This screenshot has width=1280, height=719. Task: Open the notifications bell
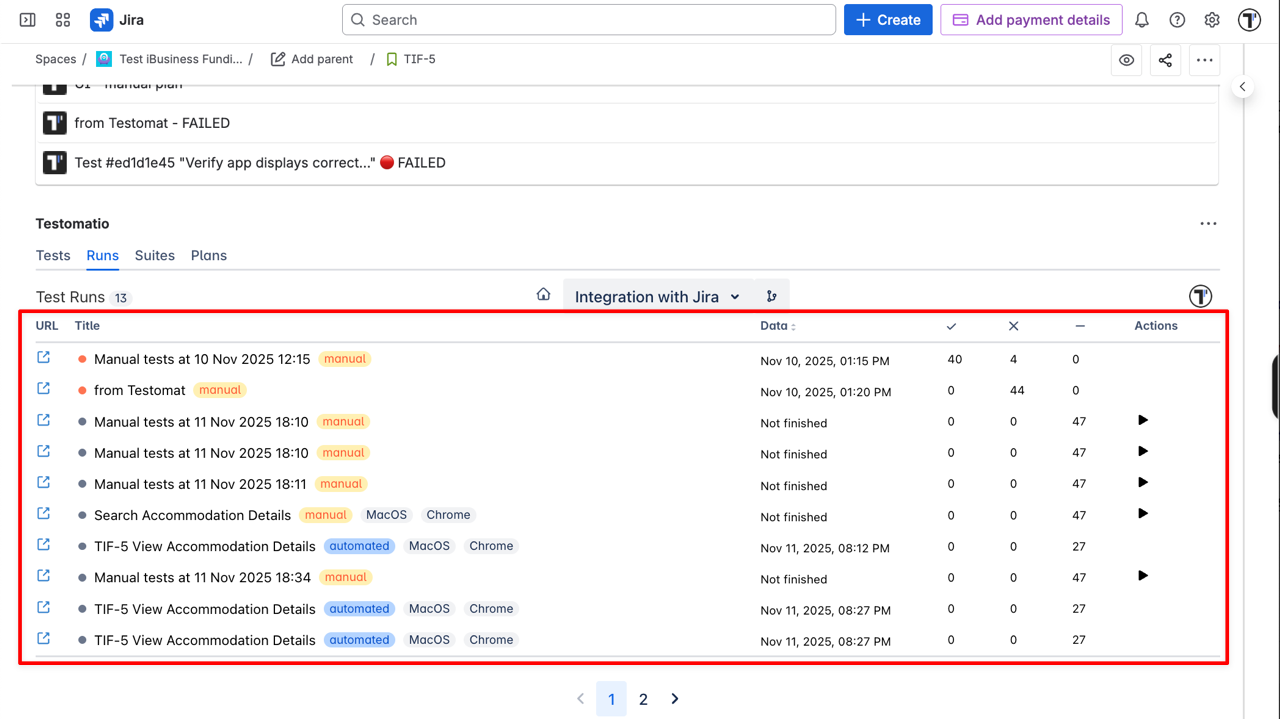pos(1142,20)
